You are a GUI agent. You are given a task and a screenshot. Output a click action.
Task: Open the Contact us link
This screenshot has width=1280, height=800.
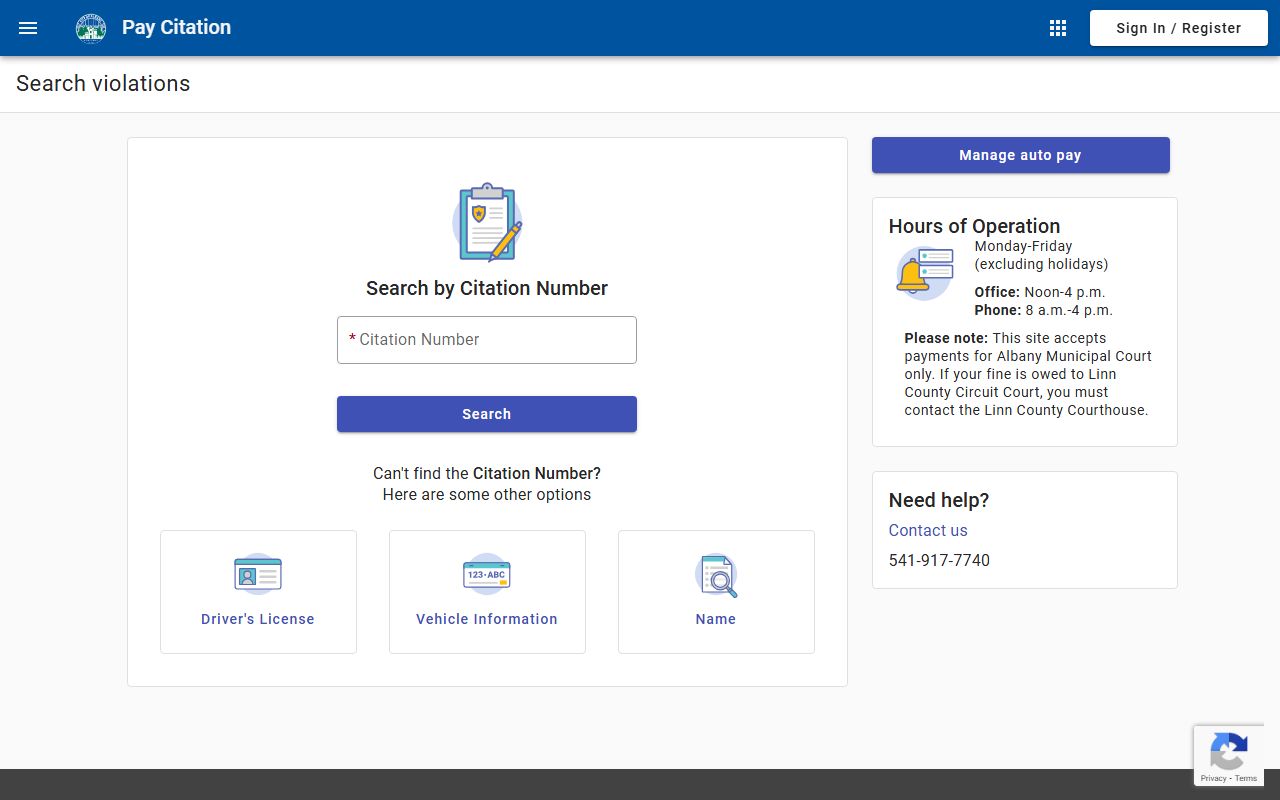[x=928, y=530]
